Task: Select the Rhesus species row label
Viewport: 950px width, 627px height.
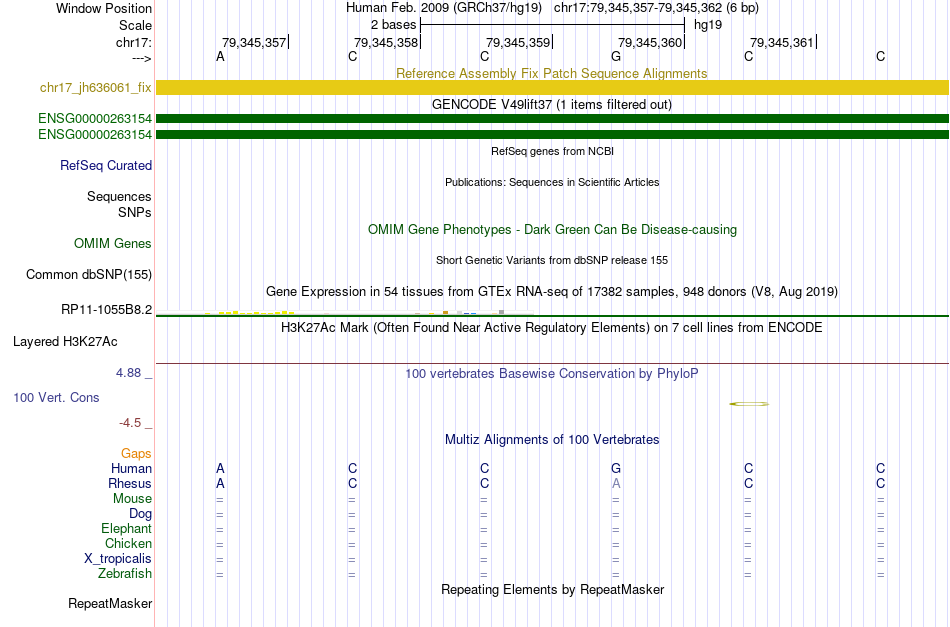Action: coord(130,483)
